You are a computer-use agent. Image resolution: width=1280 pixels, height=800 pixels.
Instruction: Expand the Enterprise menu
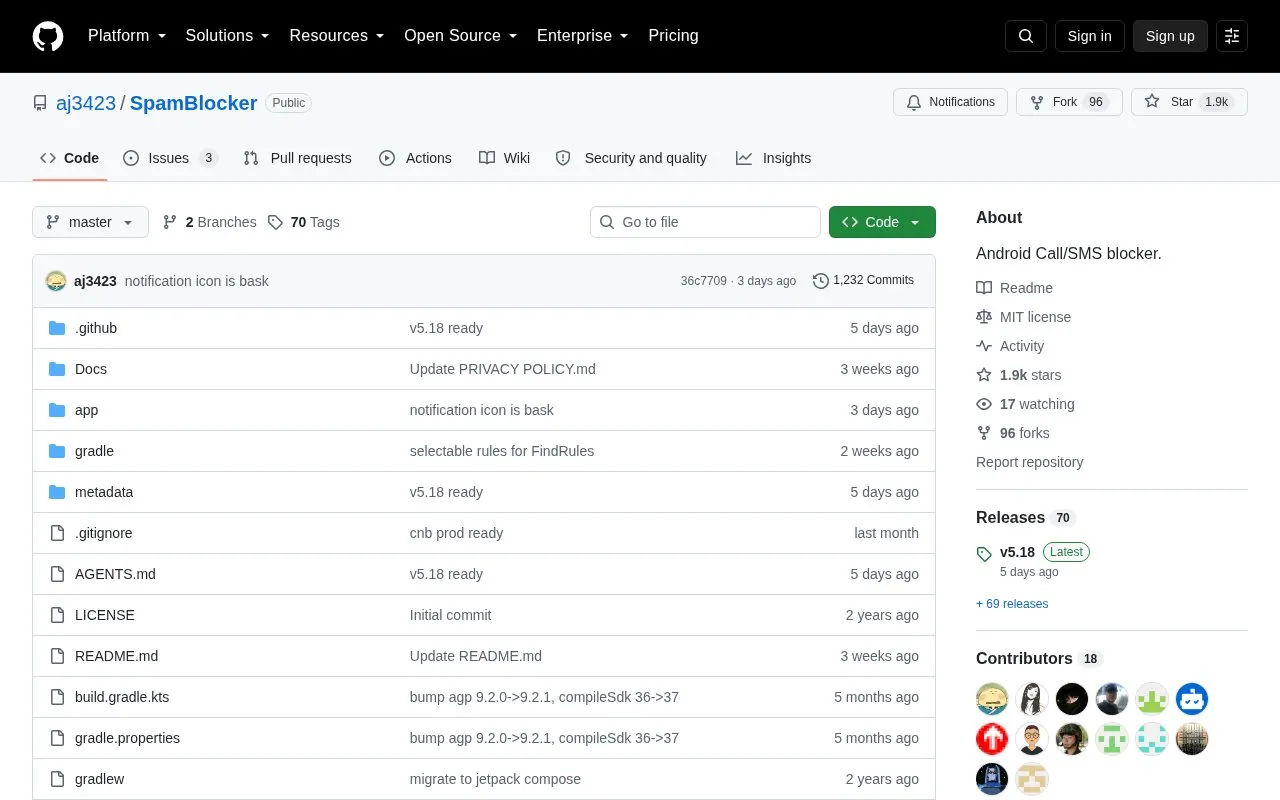(x=583, y=36)
